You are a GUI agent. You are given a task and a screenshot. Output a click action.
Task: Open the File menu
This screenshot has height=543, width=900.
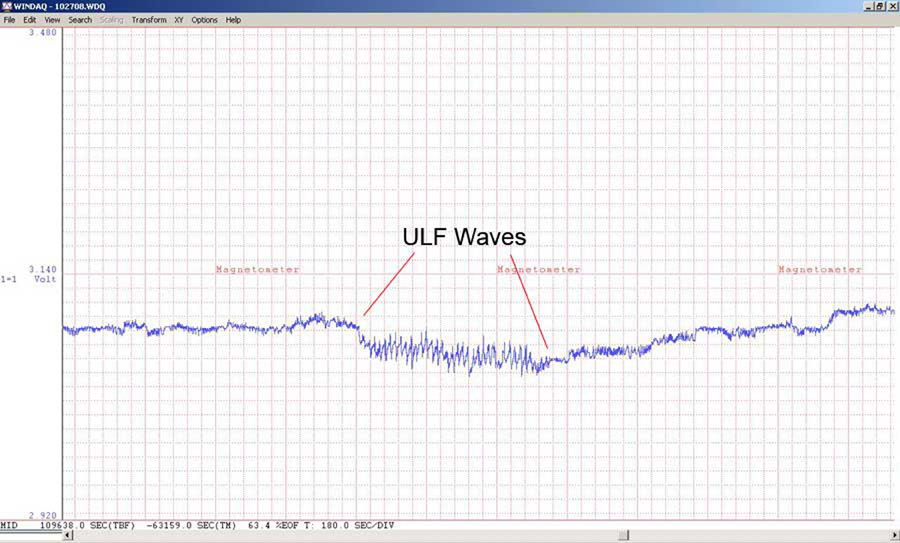[x=9, y=20]
